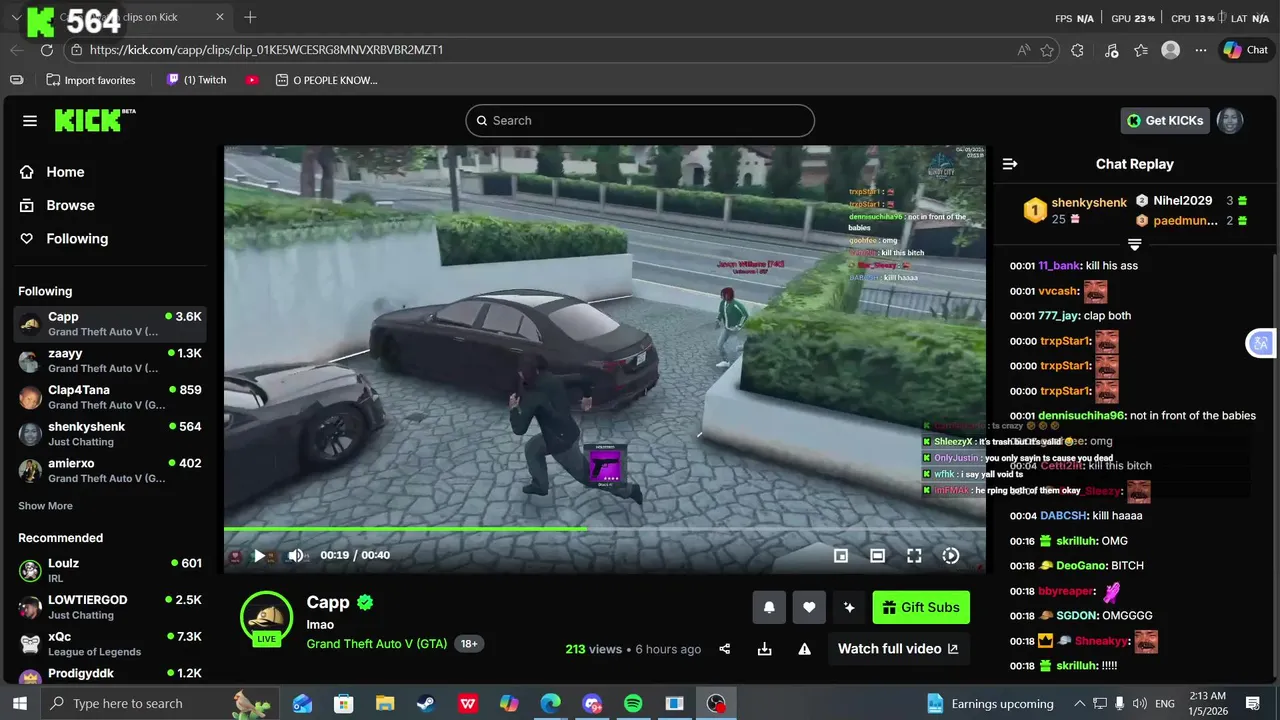Viewport: 1280px width, 720px height.
Task: Report the clip with warning icon
Action: point(805,649)
